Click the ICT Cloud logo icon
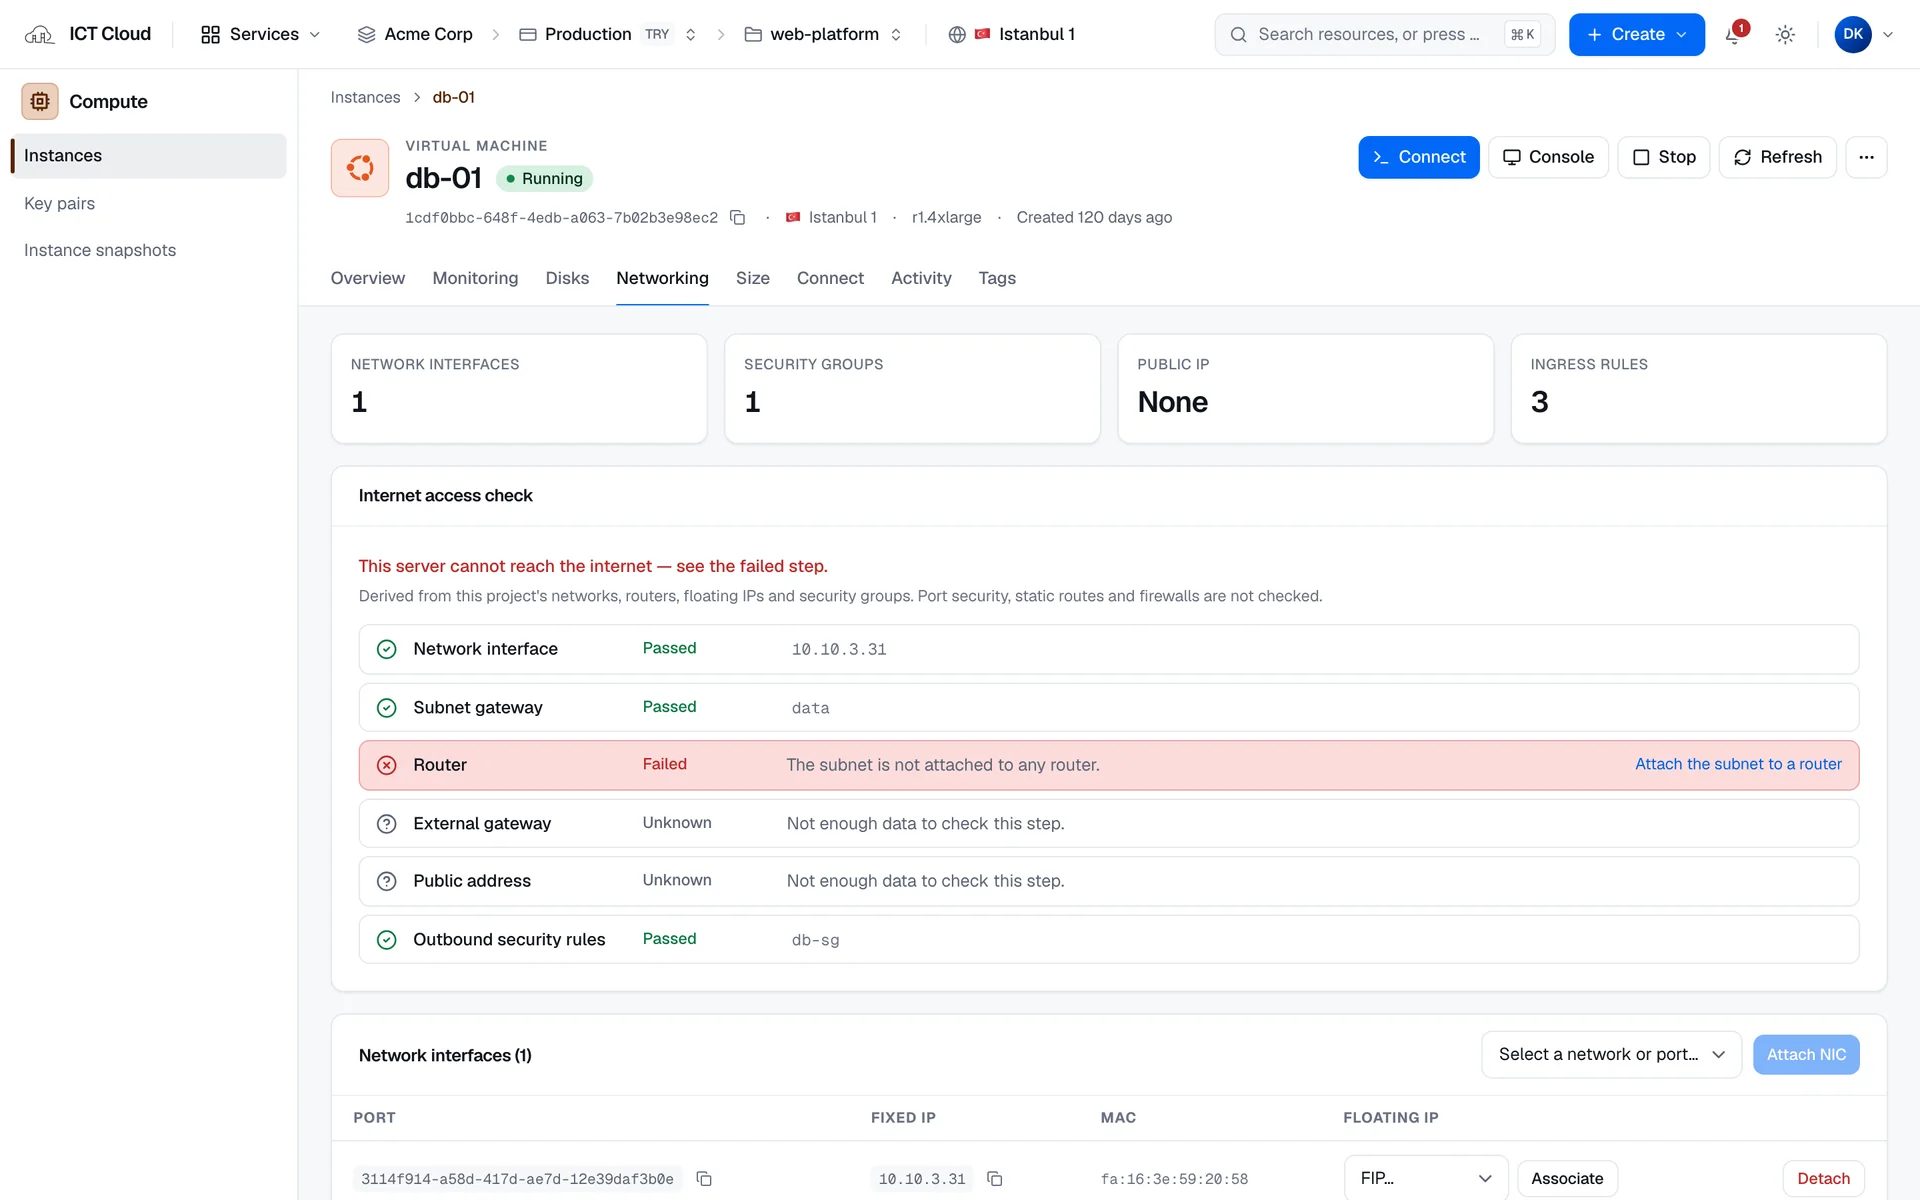This screenshot has height=1200, width=1920. [39, 34]
